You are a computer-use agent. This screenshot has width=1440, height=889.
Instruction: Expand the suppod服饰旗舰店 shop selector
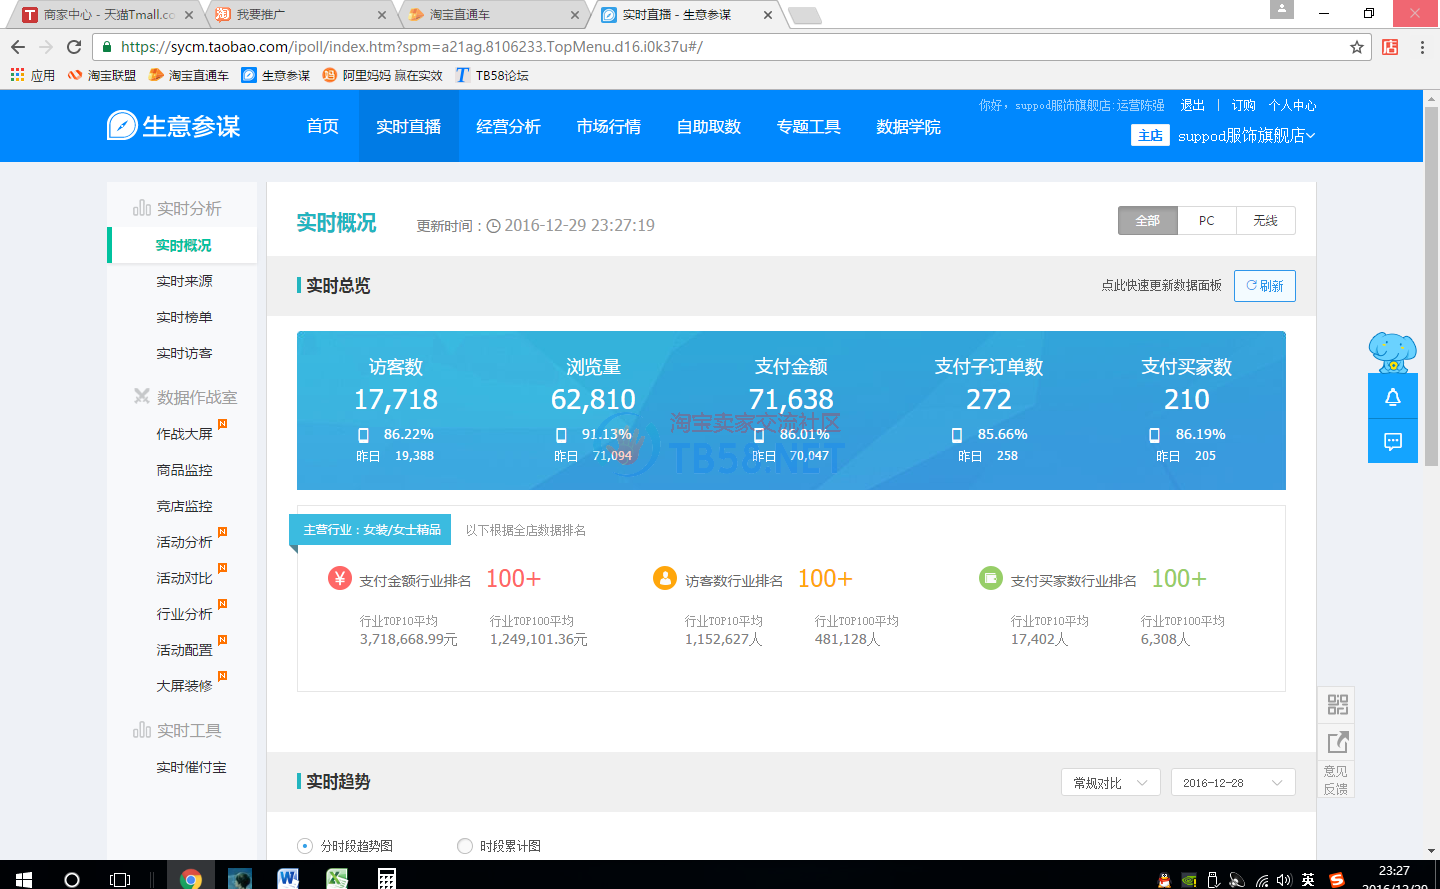(x=1245, y=136)
